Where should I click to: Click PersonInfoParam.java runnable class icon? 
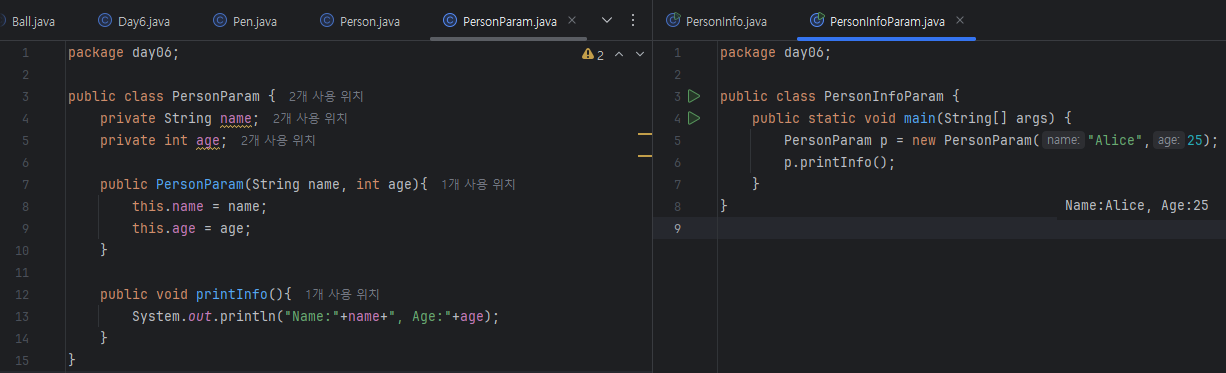[818, 20]
